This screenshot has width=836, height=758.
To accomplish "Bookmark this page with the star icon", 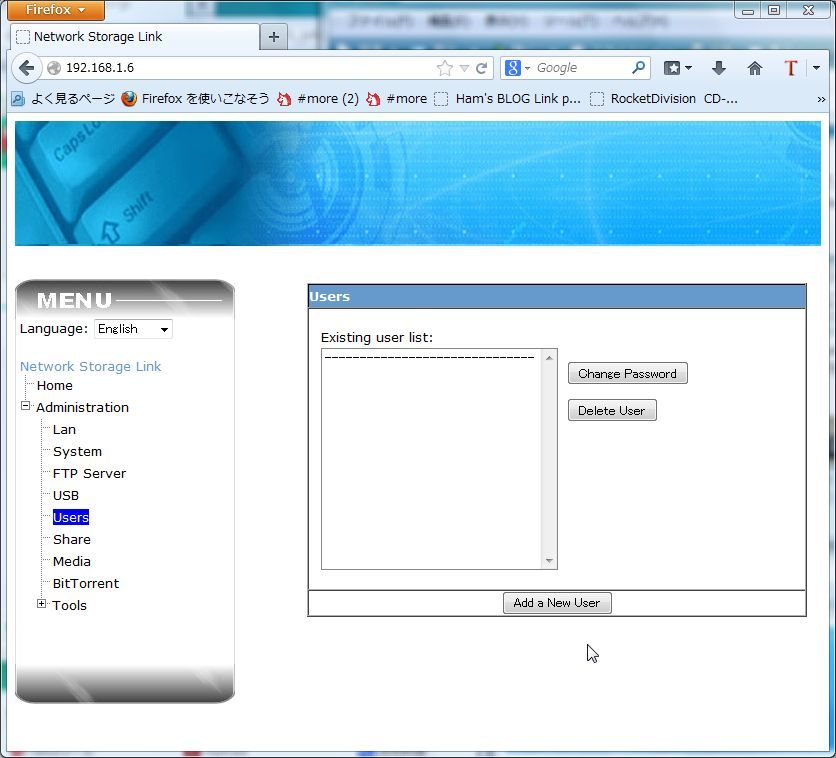I will (x=445, y=68).
